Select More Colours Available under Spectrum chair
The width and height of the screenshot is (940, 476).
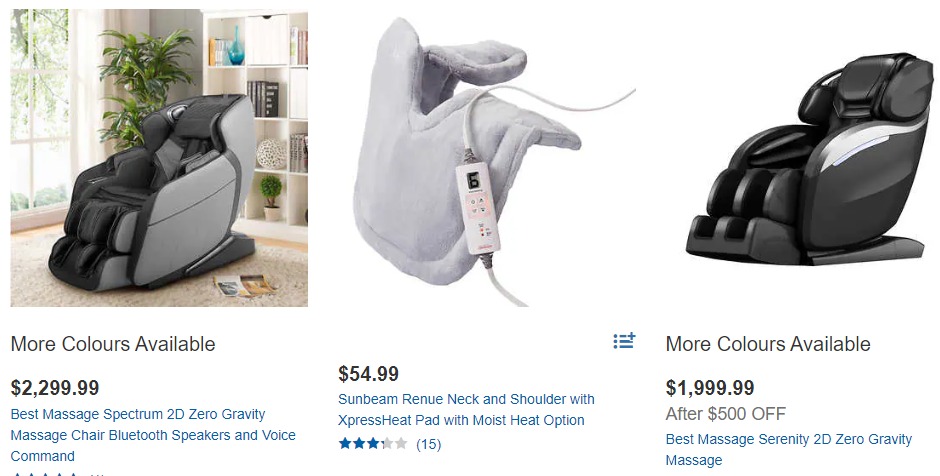[x=113, y=344]
